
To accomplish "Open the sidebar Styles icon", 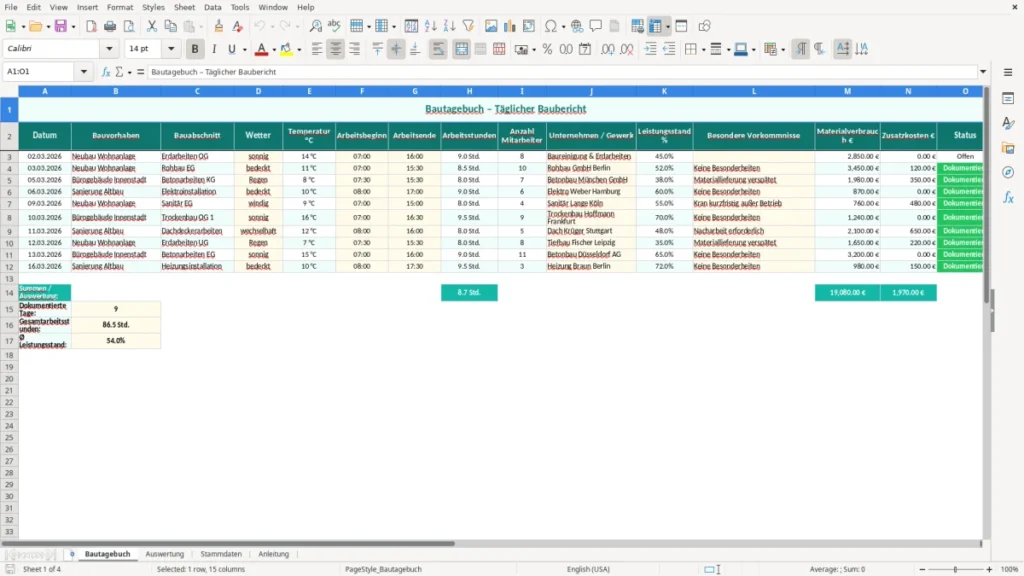I will pyautogui.click(x=1008, y=123).
